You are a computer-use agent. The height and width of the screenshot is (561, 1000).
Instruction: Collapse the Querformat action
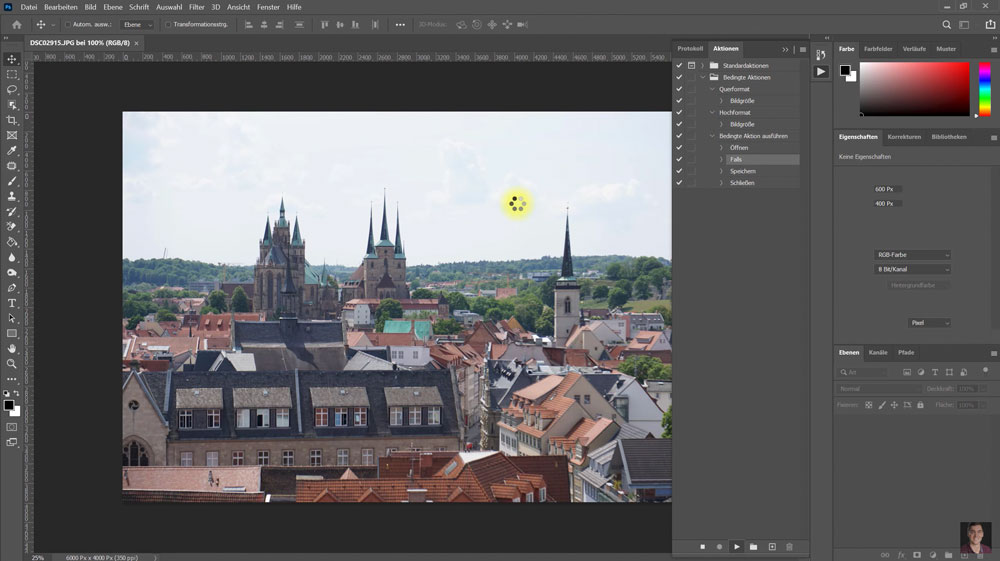pyautogui.click(x=712, y=89)
